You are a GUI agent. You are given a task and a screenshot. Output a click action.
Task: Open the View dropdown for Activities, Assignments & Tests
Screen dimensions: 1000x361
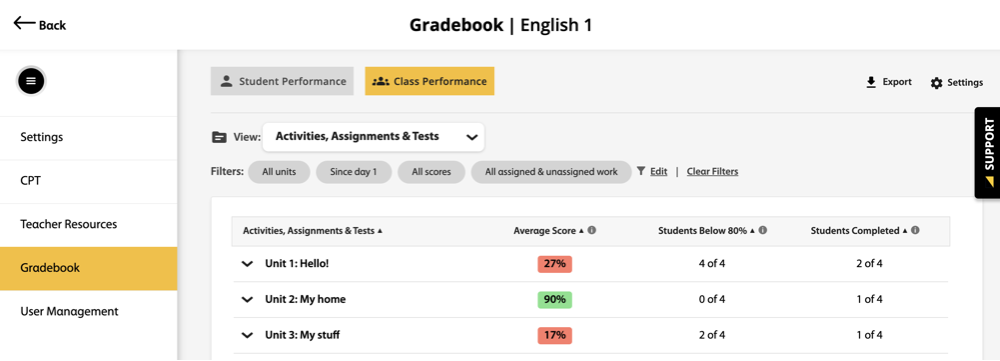pyautogui.click(x=373, y=136)
